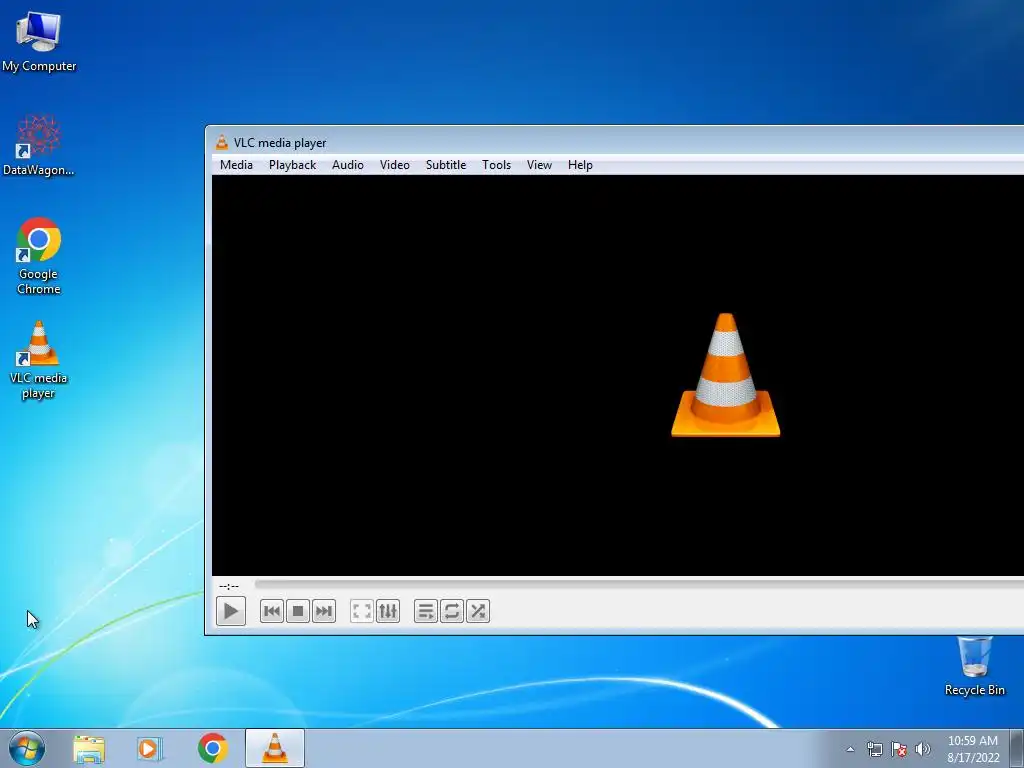The image size is (1024, 768).
Task: Click Show Desktop strip at taskbar end
Action: (x=1017, y=748)
